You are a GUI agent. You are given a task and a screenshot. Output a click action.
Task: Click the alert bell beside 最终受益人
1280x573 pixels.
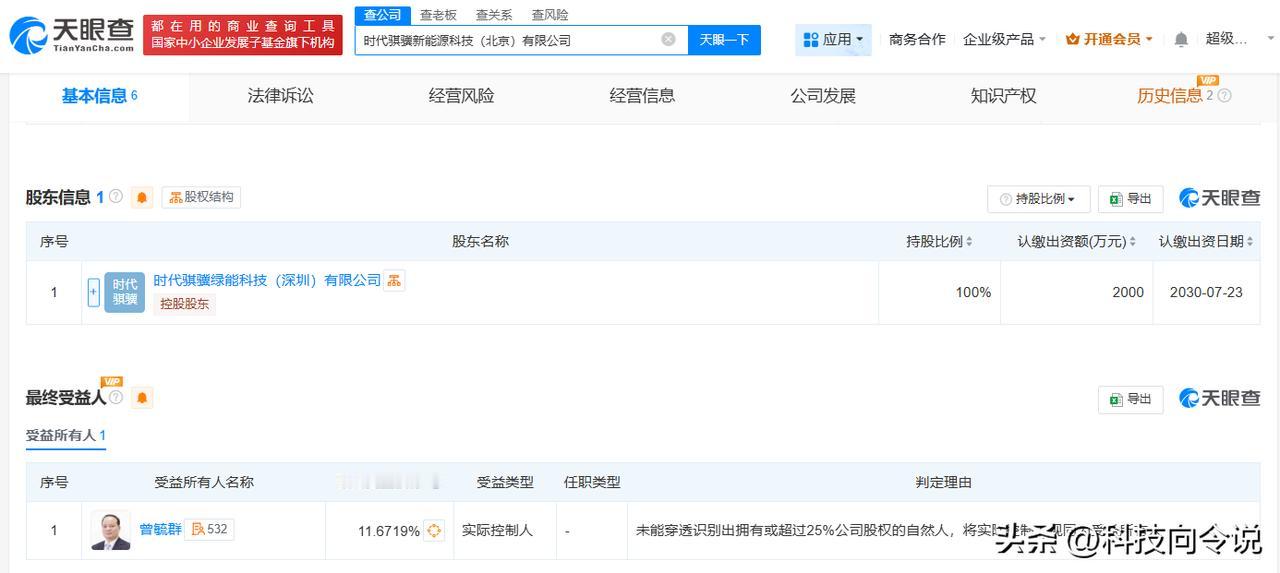(x=142, y=398)
